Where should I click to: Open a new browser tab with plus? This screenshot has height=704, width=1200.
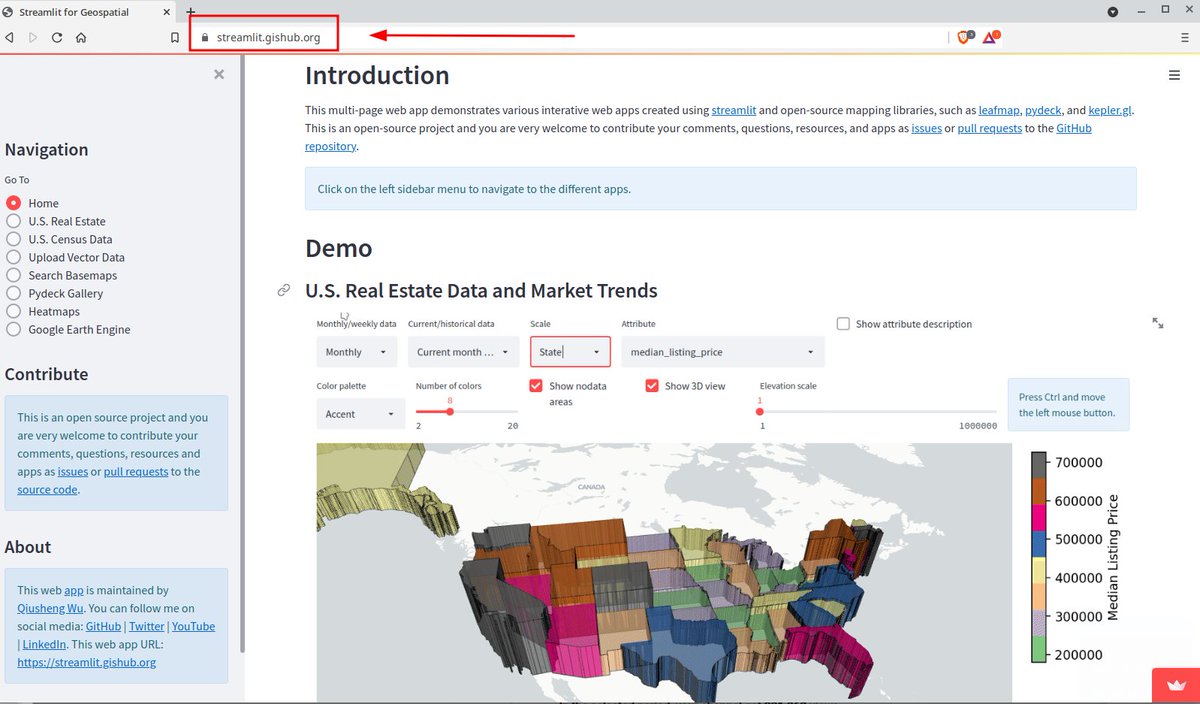tap(191, 11)
